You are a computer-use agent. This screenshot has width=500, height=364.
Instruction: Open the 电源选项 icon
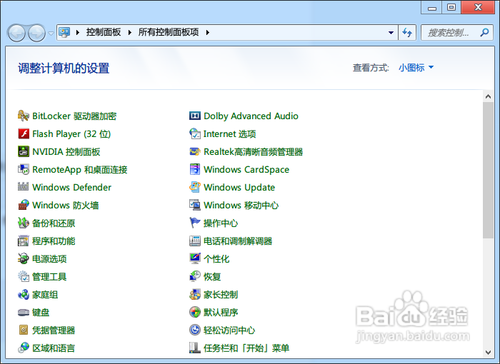(x=23, y=259)
